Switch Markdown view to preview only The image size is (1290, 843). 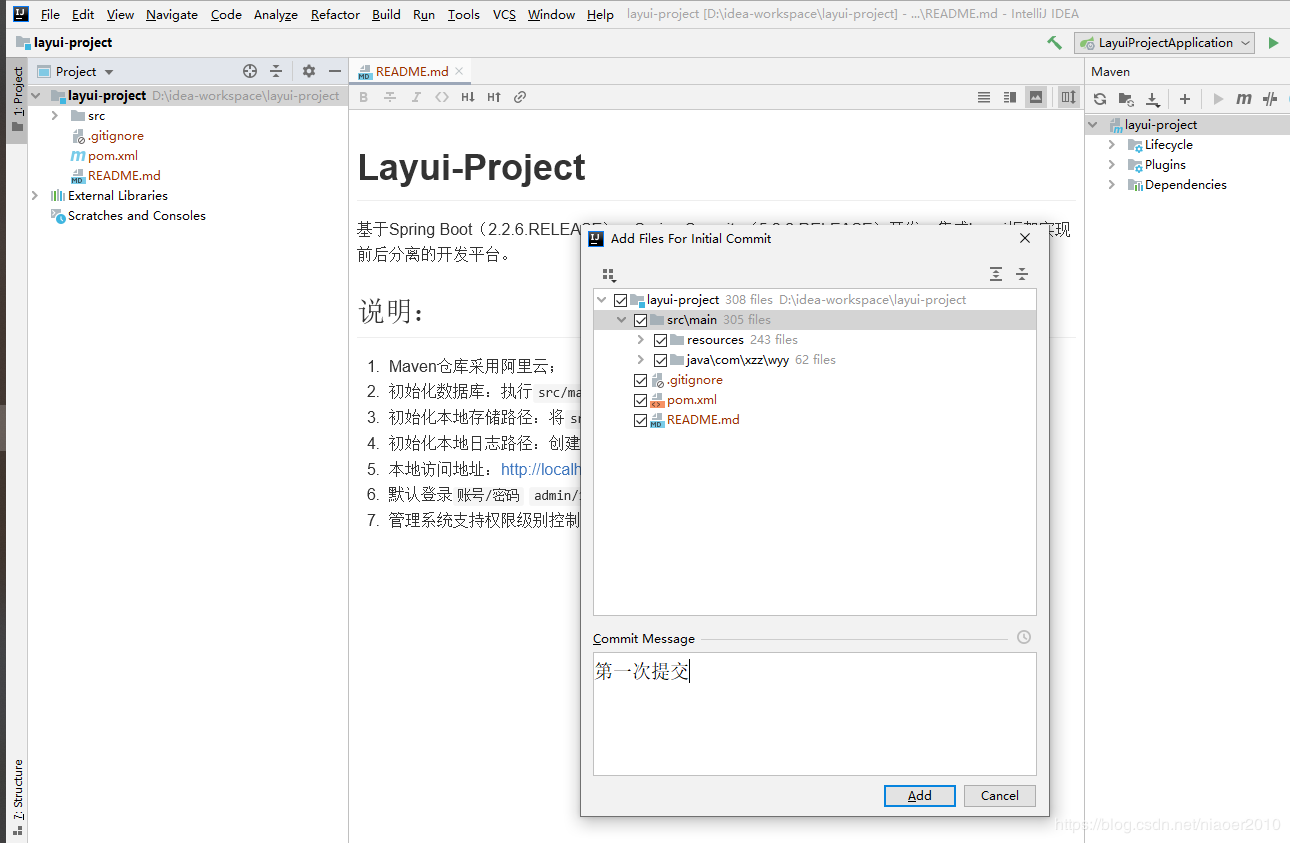(1036, 97)
